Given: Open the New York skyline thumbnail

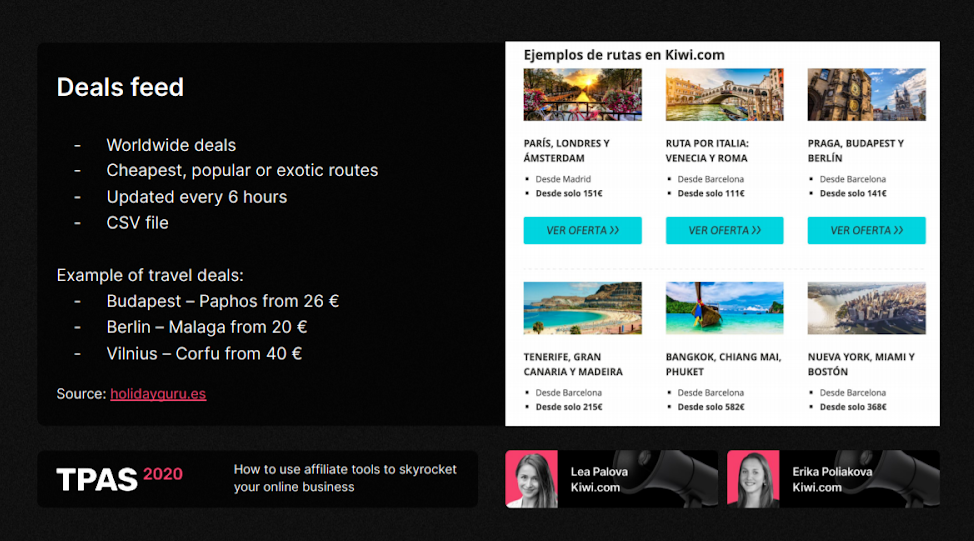Looking at the screenshot, I should click(x=866, y=308).
